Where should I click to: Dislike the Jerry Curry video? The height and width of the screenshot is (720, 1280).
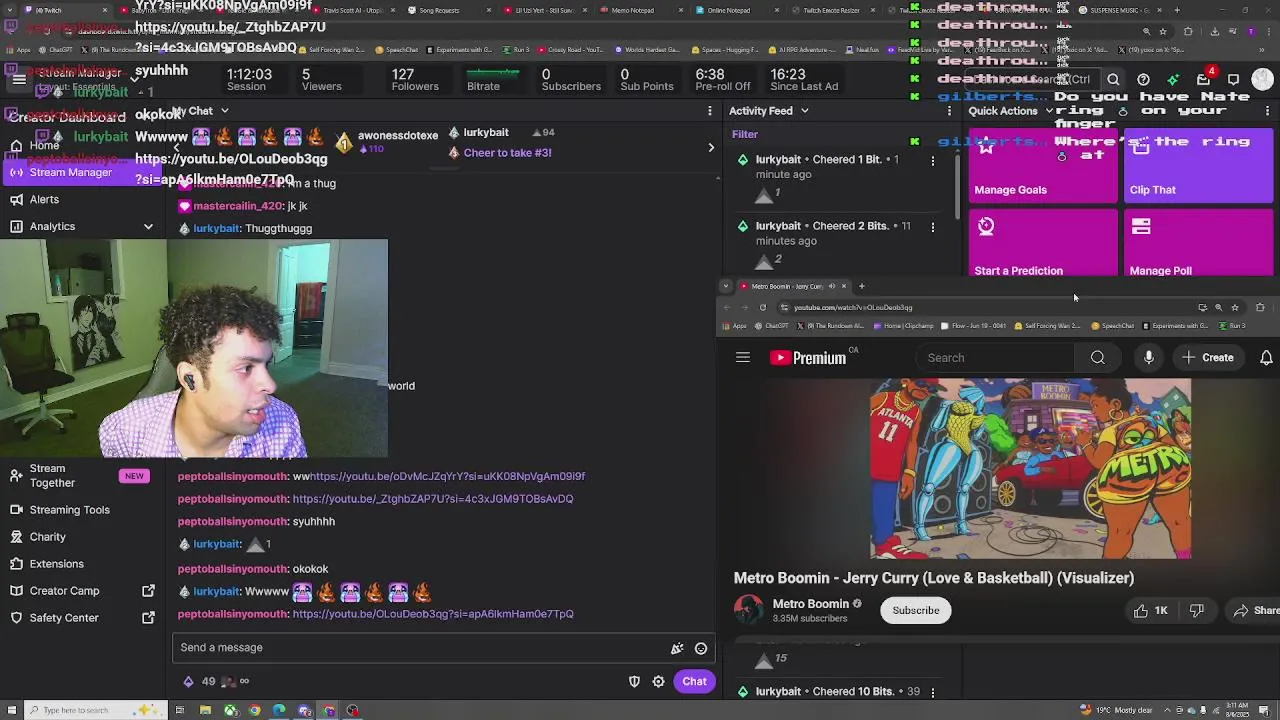1196,611
